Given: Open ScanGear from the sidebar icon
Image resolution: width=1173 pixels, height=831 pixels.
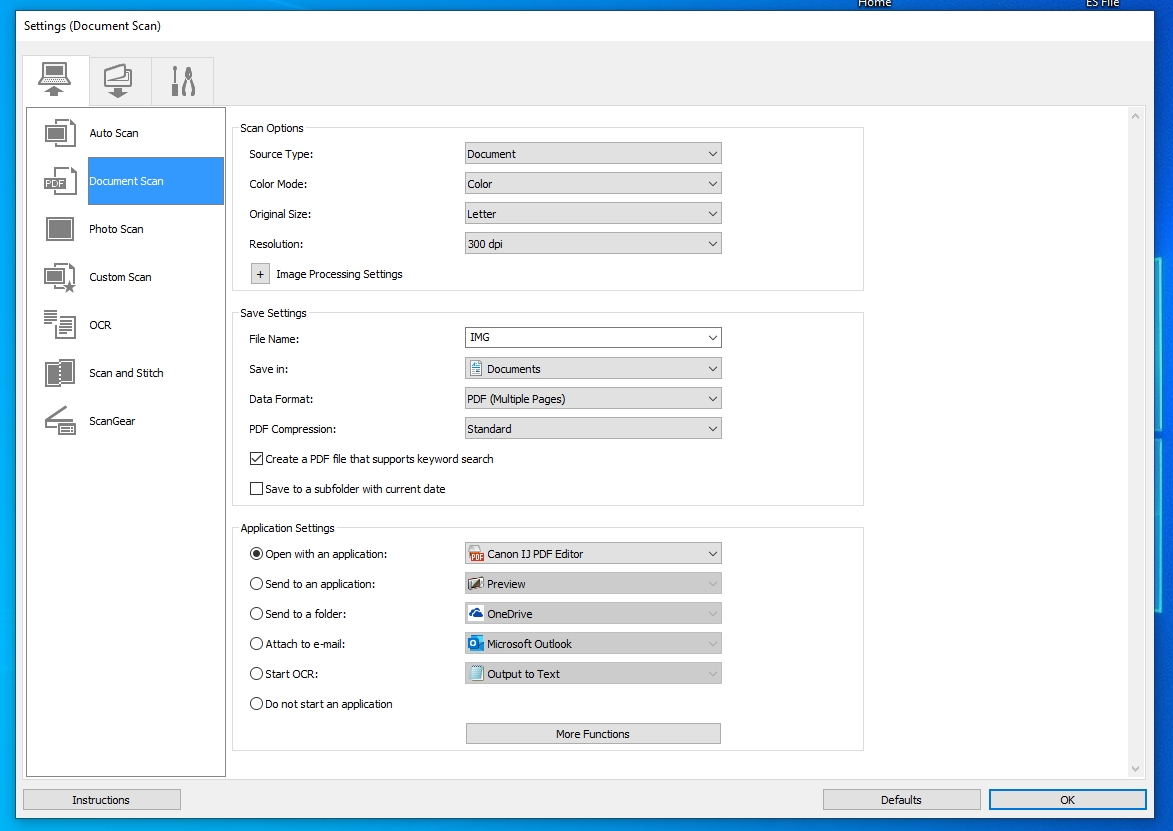Looking at the screenshot, I should pos(60,421).
